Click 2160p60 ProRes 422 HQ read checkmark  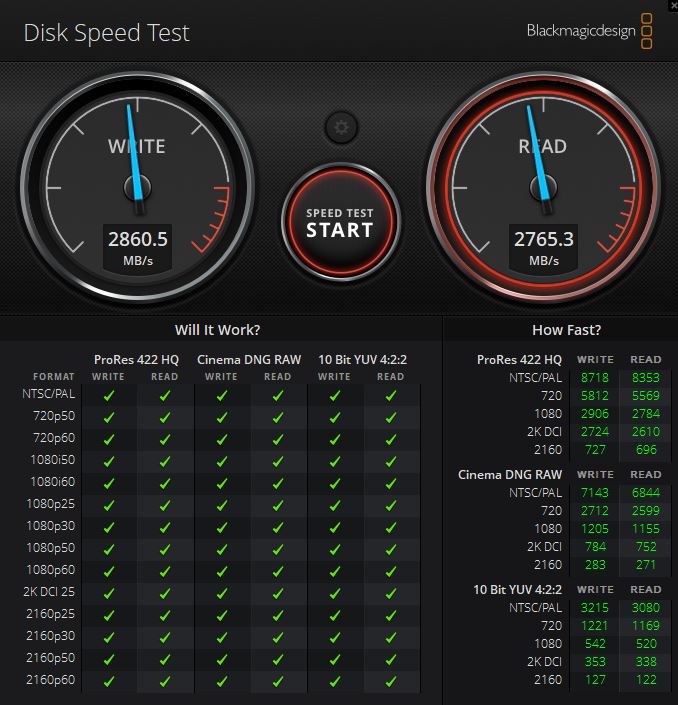165,682
